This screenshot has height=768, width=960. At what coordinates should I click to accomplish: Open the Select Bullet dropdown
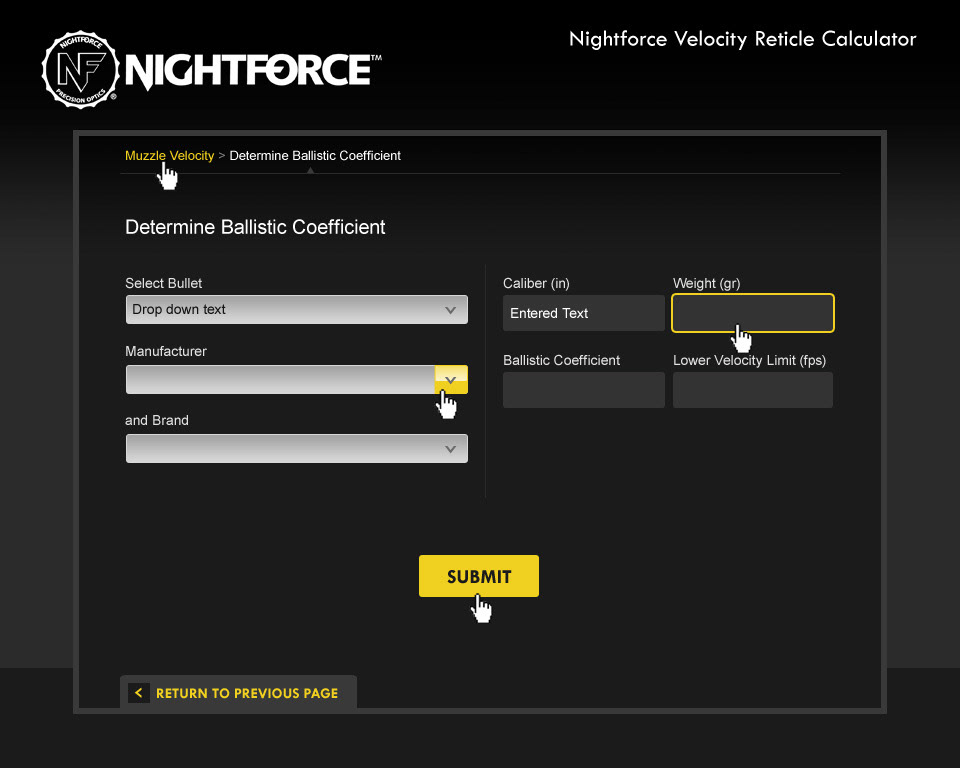click(296, 309)
